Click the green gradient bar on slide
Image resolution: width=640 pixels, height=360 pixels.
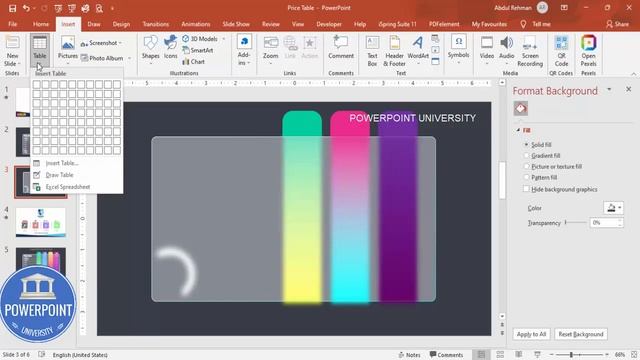coord(302,207)
